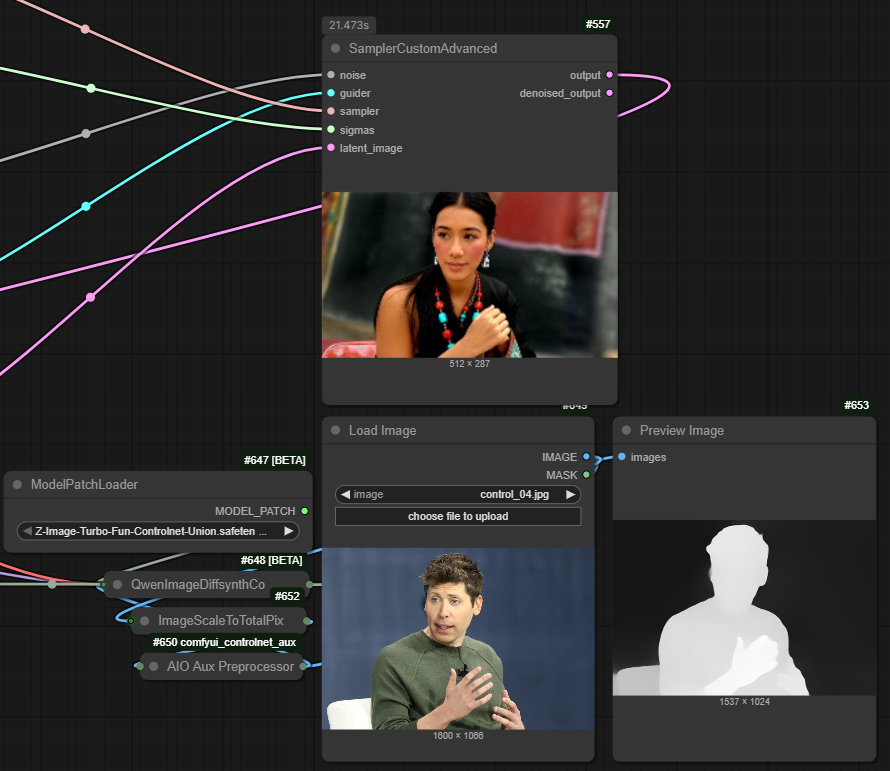890x771 pixels.
Task: Select next model patch with right arrow
Action: click(x=288, y=531)
